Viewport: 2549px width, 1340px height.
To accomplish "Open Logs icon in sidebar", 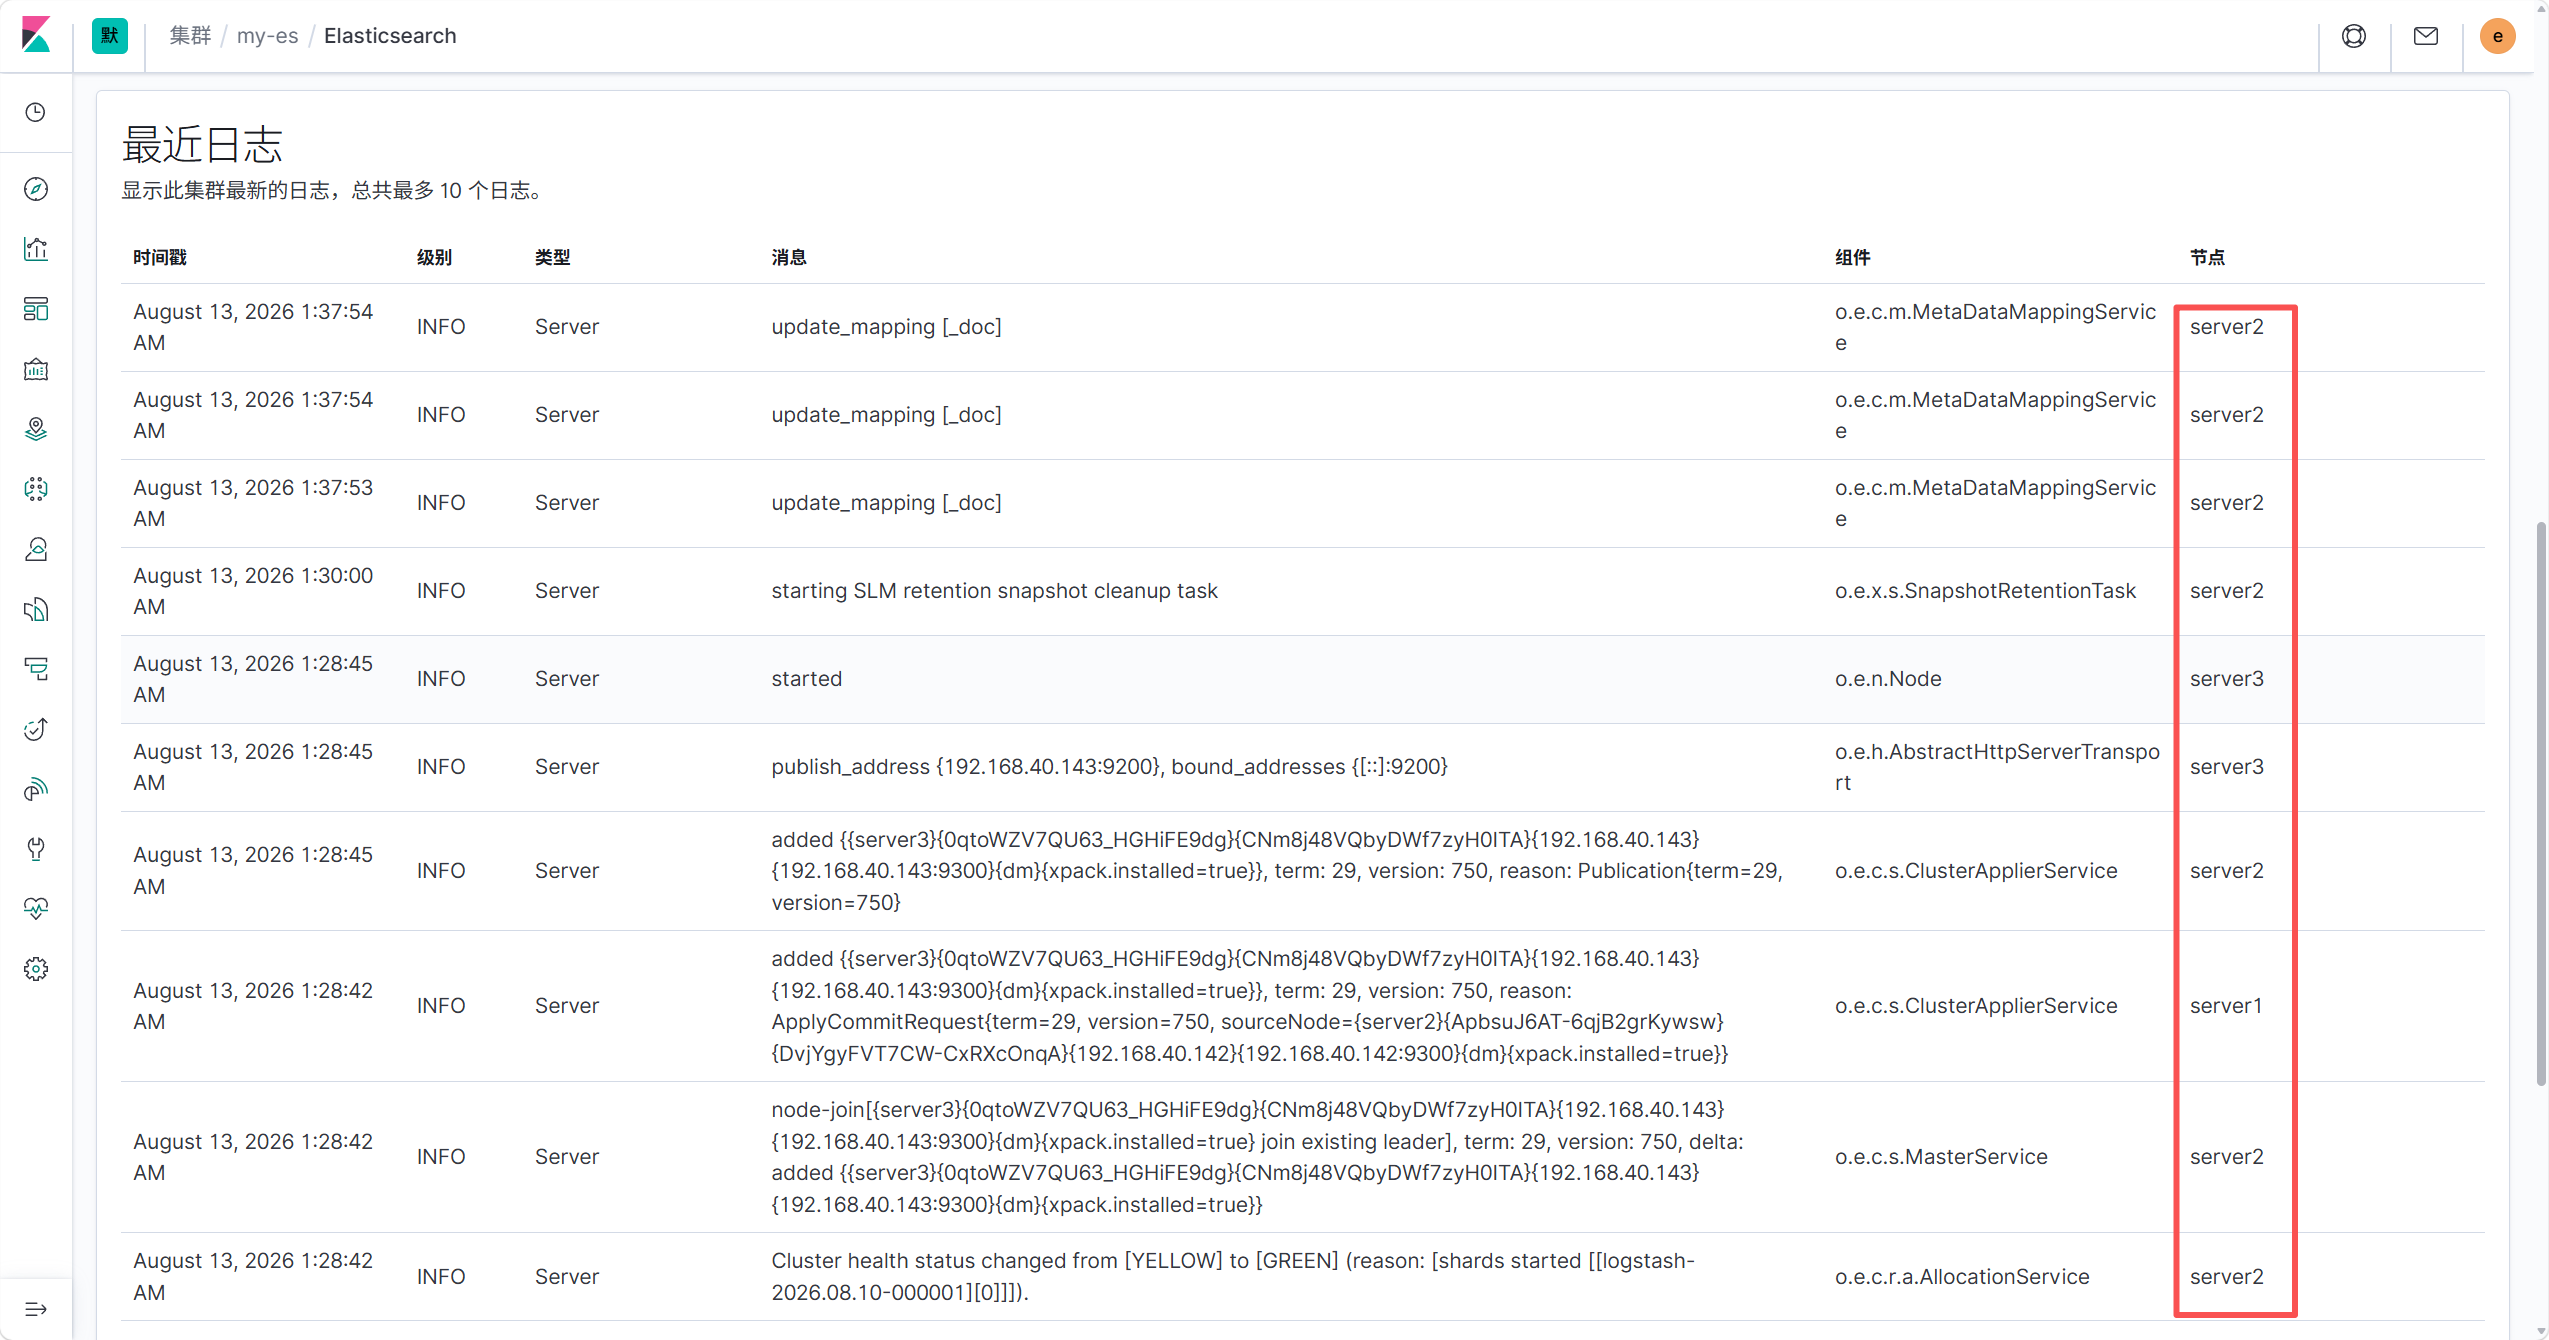I will 36,609.
